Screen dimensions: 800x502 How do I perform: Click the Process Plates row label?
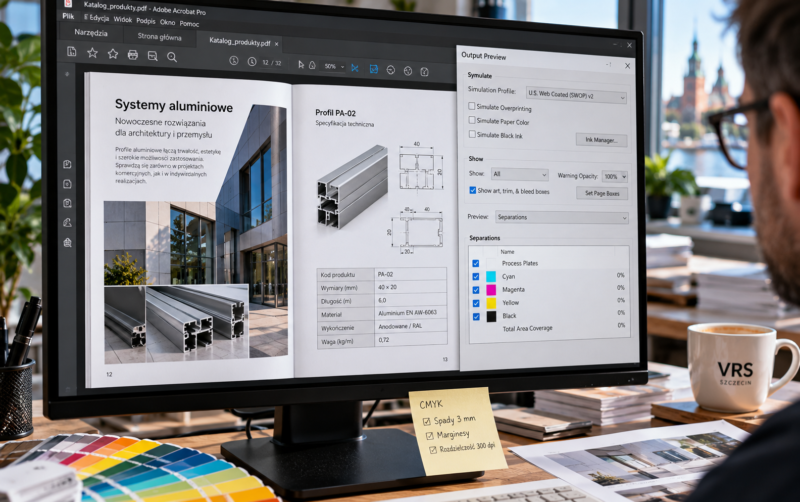tap(519, 263)
